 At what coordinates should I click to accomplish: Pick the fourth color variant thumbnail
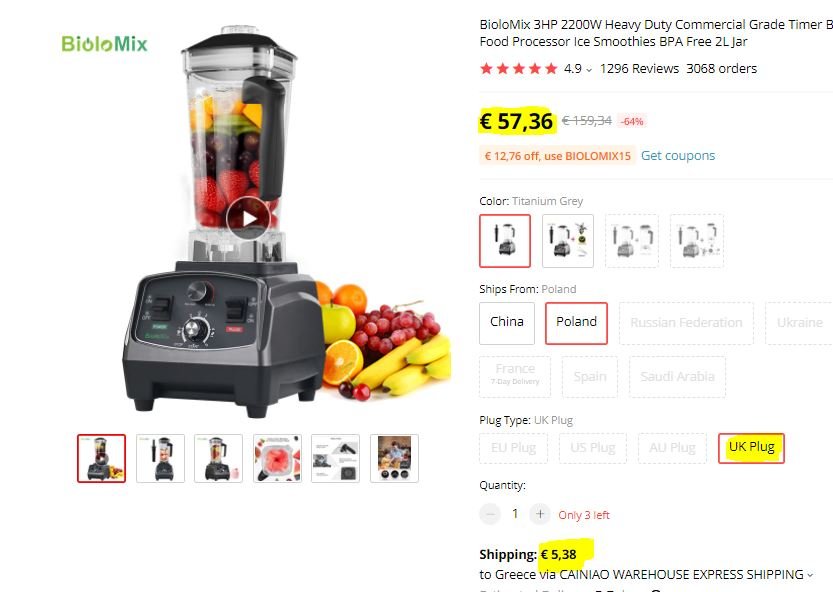(x=696, y=241)
